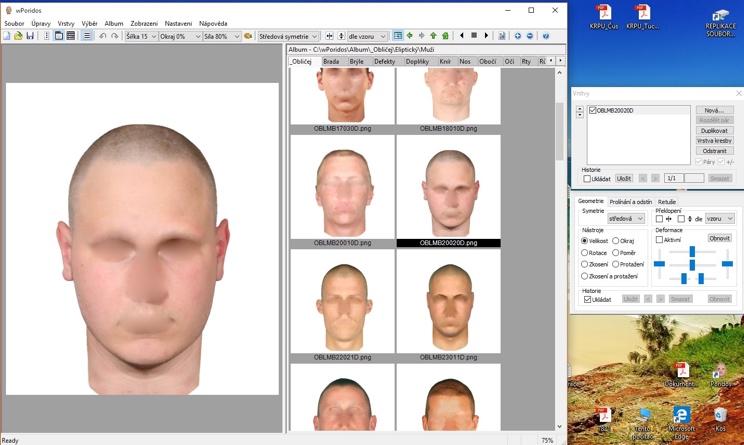Open help via blue question mark icon
The width and height of the screenshot is (744, 445).
(546, 36)
